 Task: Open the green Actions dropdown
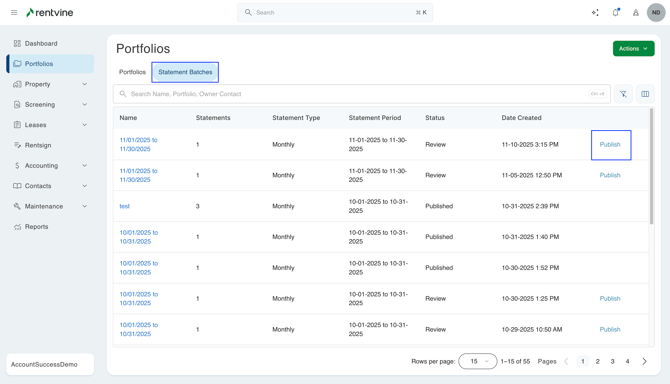pyautogui.click(x=633, y=49)
